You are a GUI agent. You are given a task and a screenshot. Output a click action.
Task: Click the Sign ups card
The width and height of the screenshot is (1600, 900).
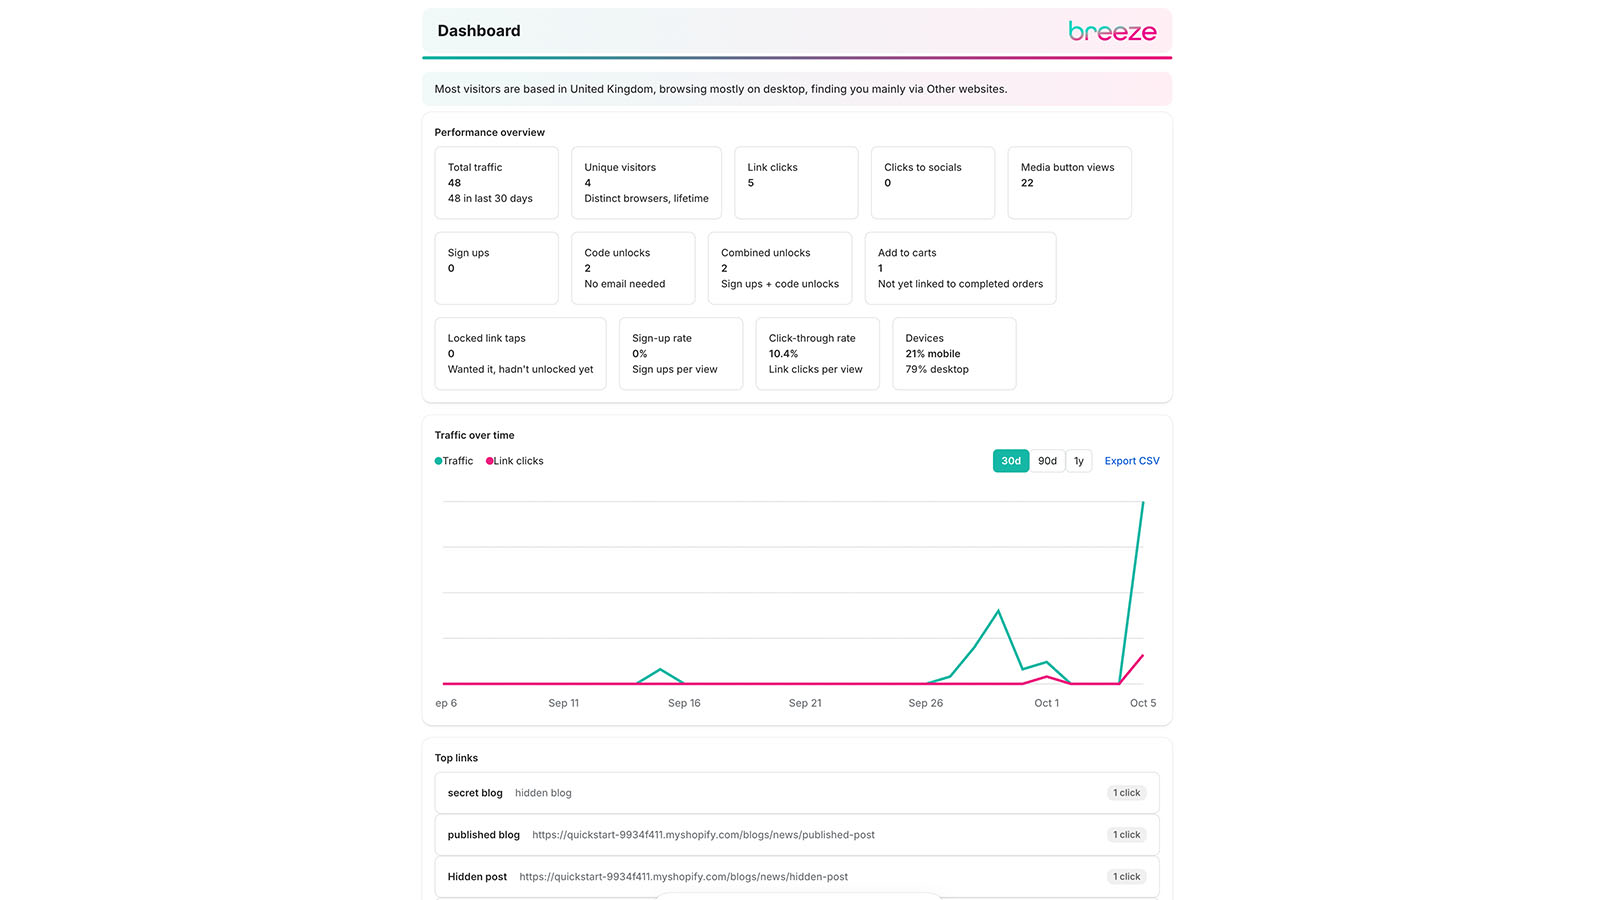coord(496,268)
